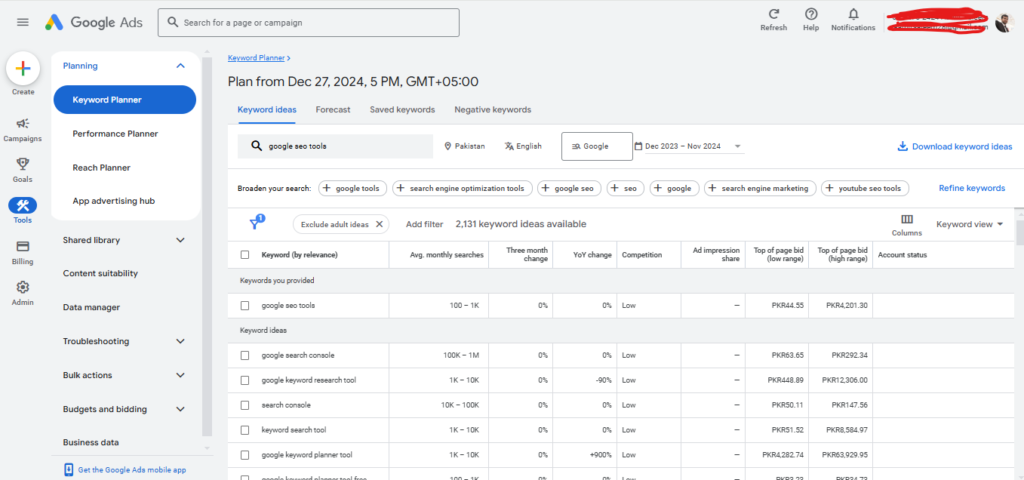Open Get the Google Ads mobile app
1024x480 pixels.
point(127,470)
